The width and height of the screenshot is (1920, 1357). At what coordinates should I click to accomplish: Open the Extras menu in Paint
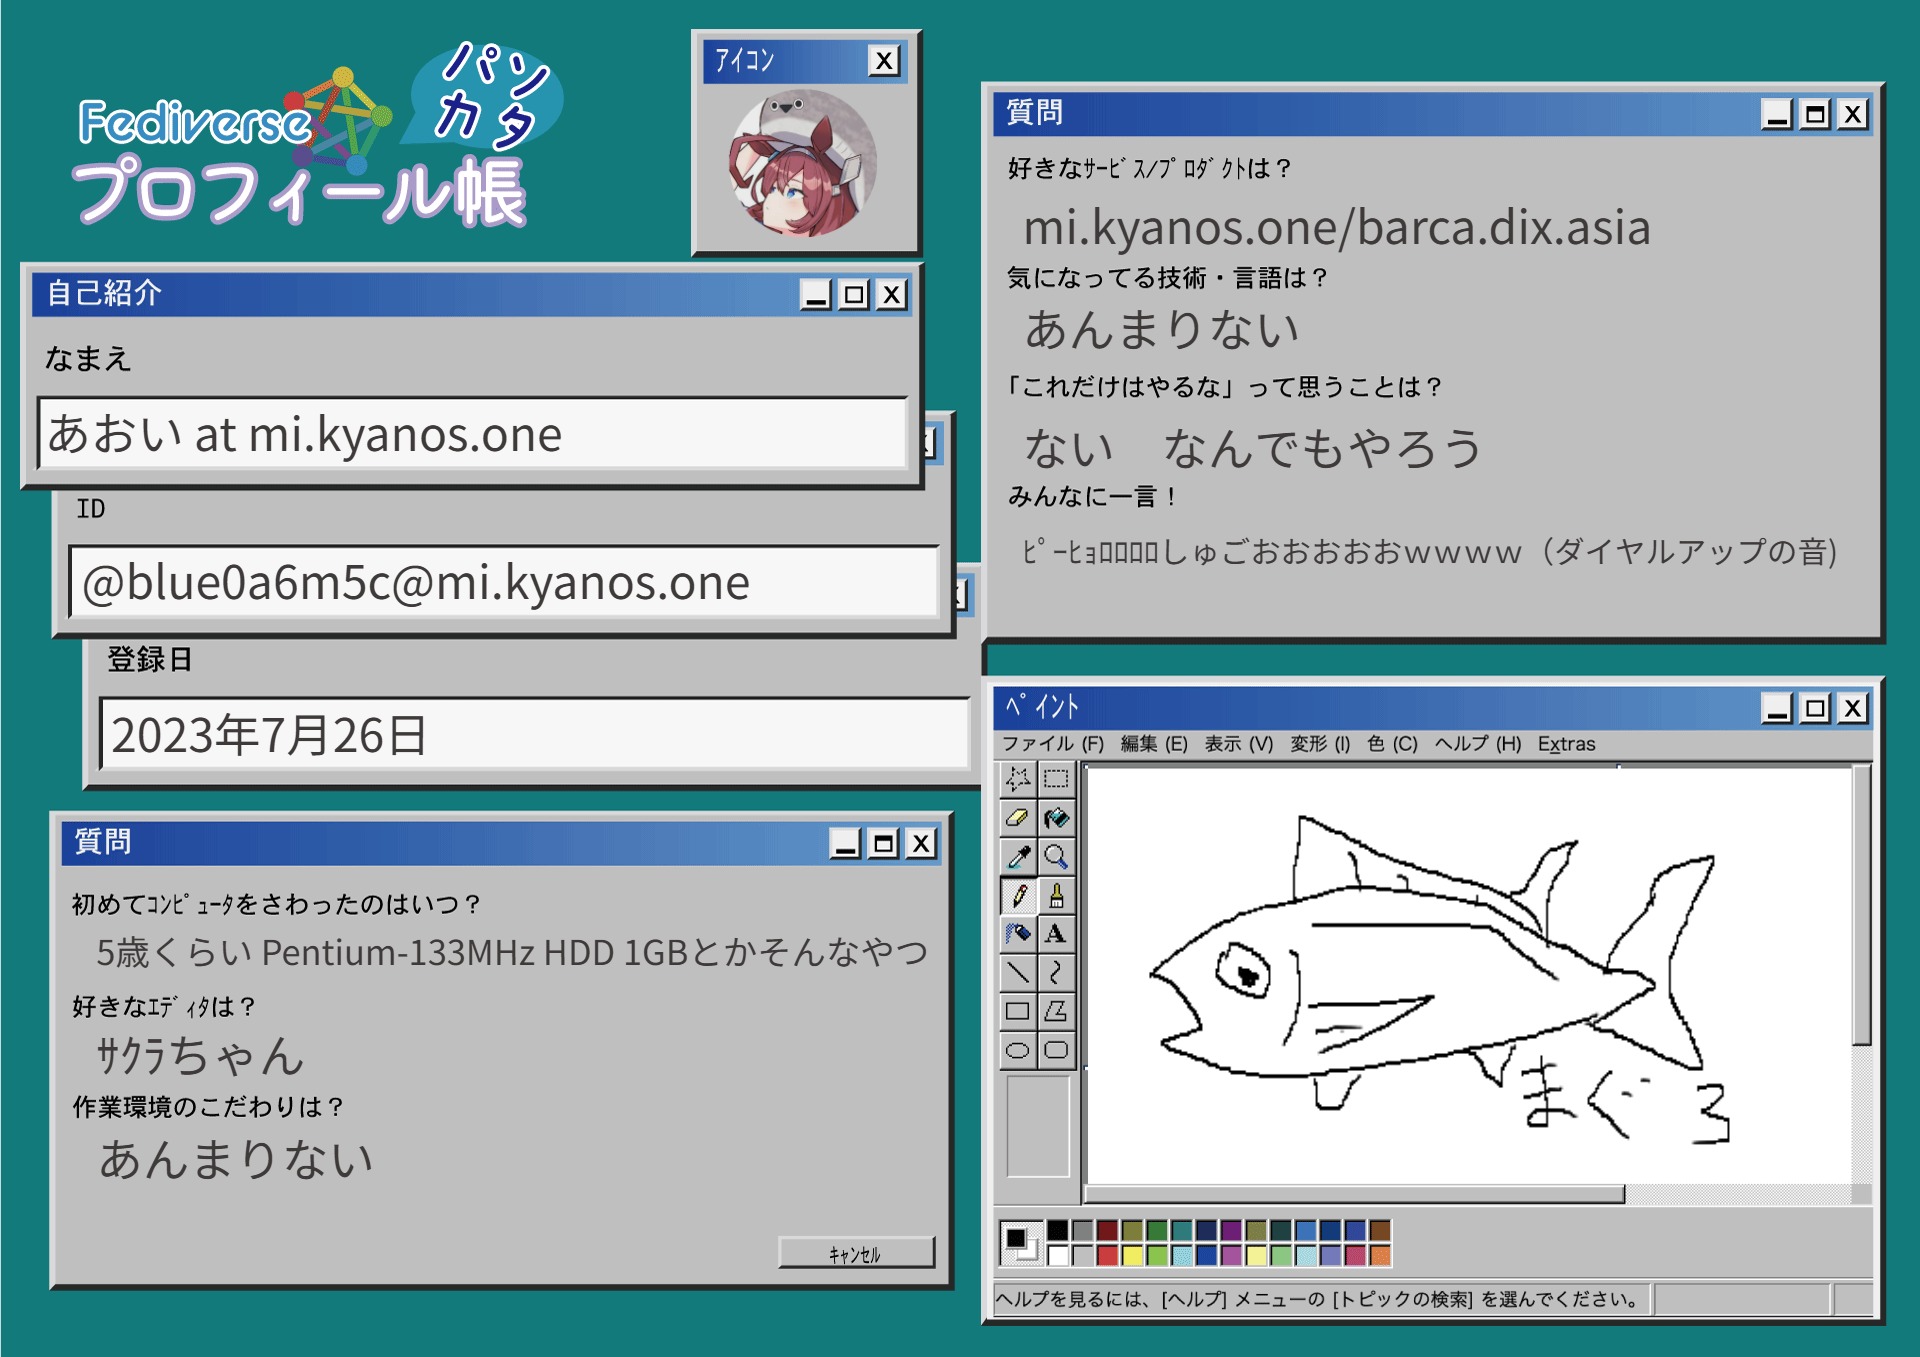pyautogui.click(x=1566, y=744)
